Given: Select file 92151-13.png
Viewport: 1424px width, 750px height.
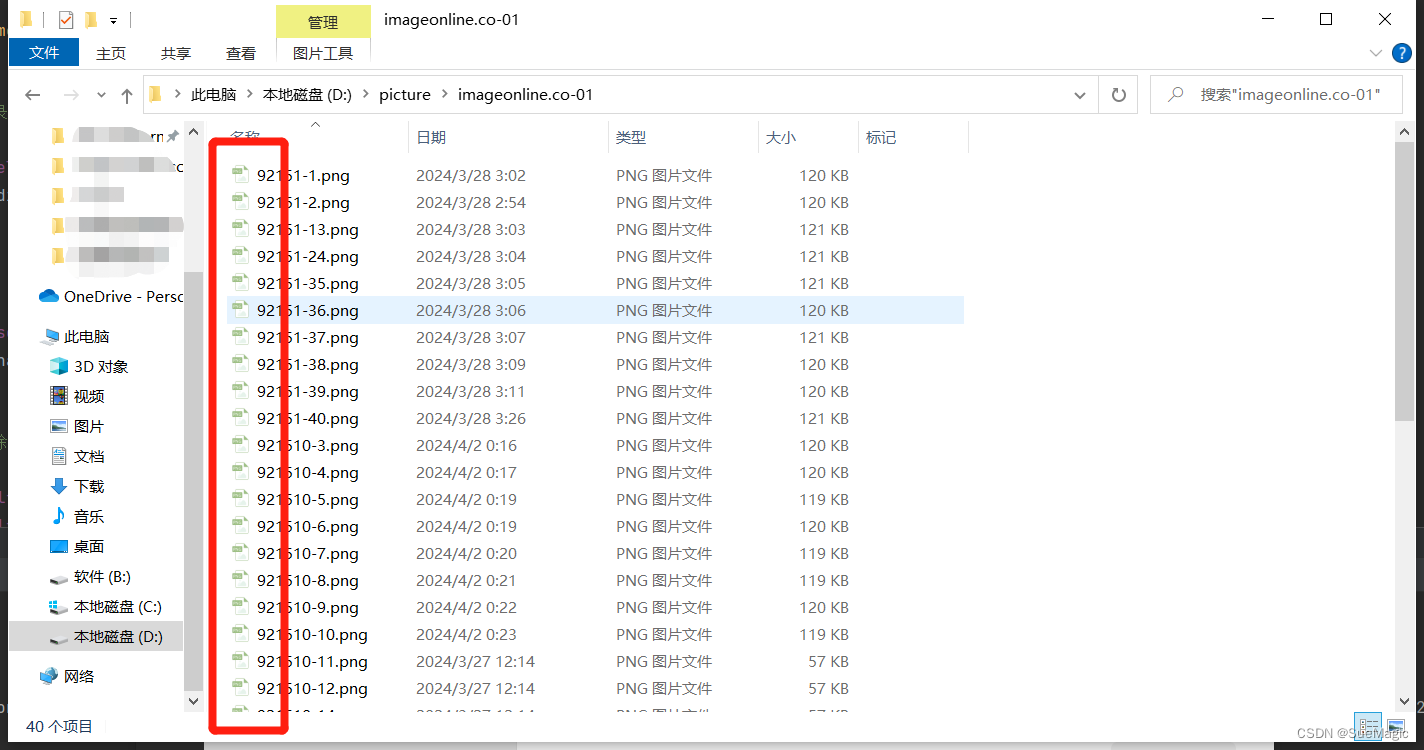Looking at the screenshot, I should click(x=307, y=230).
